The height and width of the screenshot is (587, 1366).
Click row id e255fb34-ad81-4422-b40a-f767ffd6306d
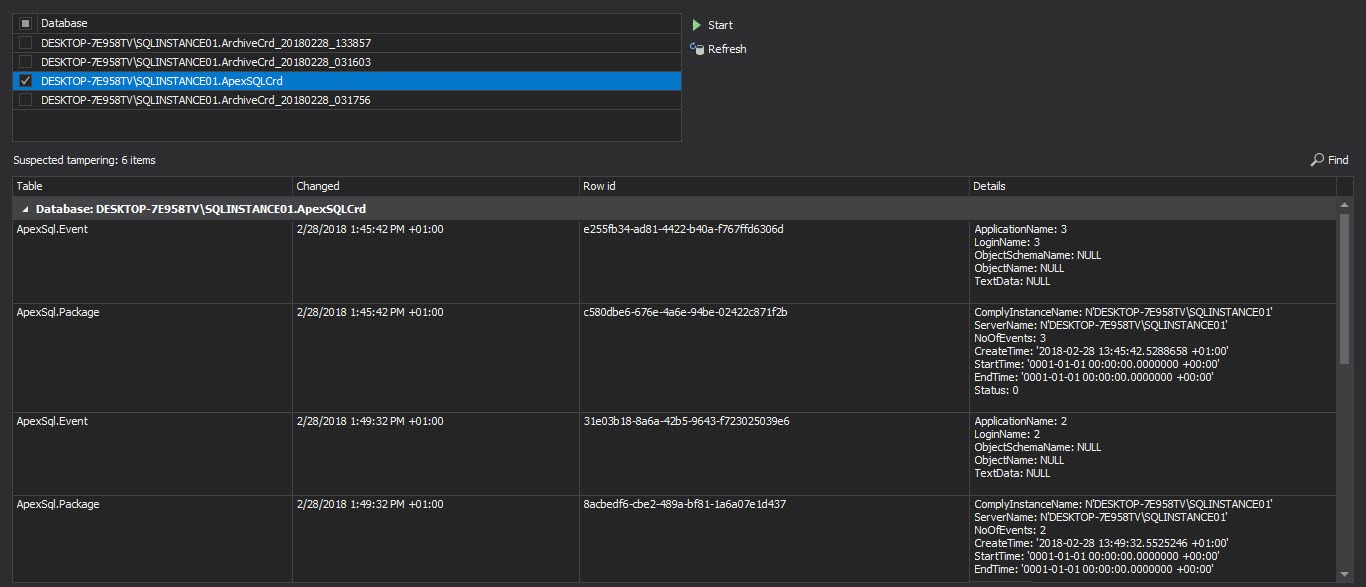coord(683,229)
